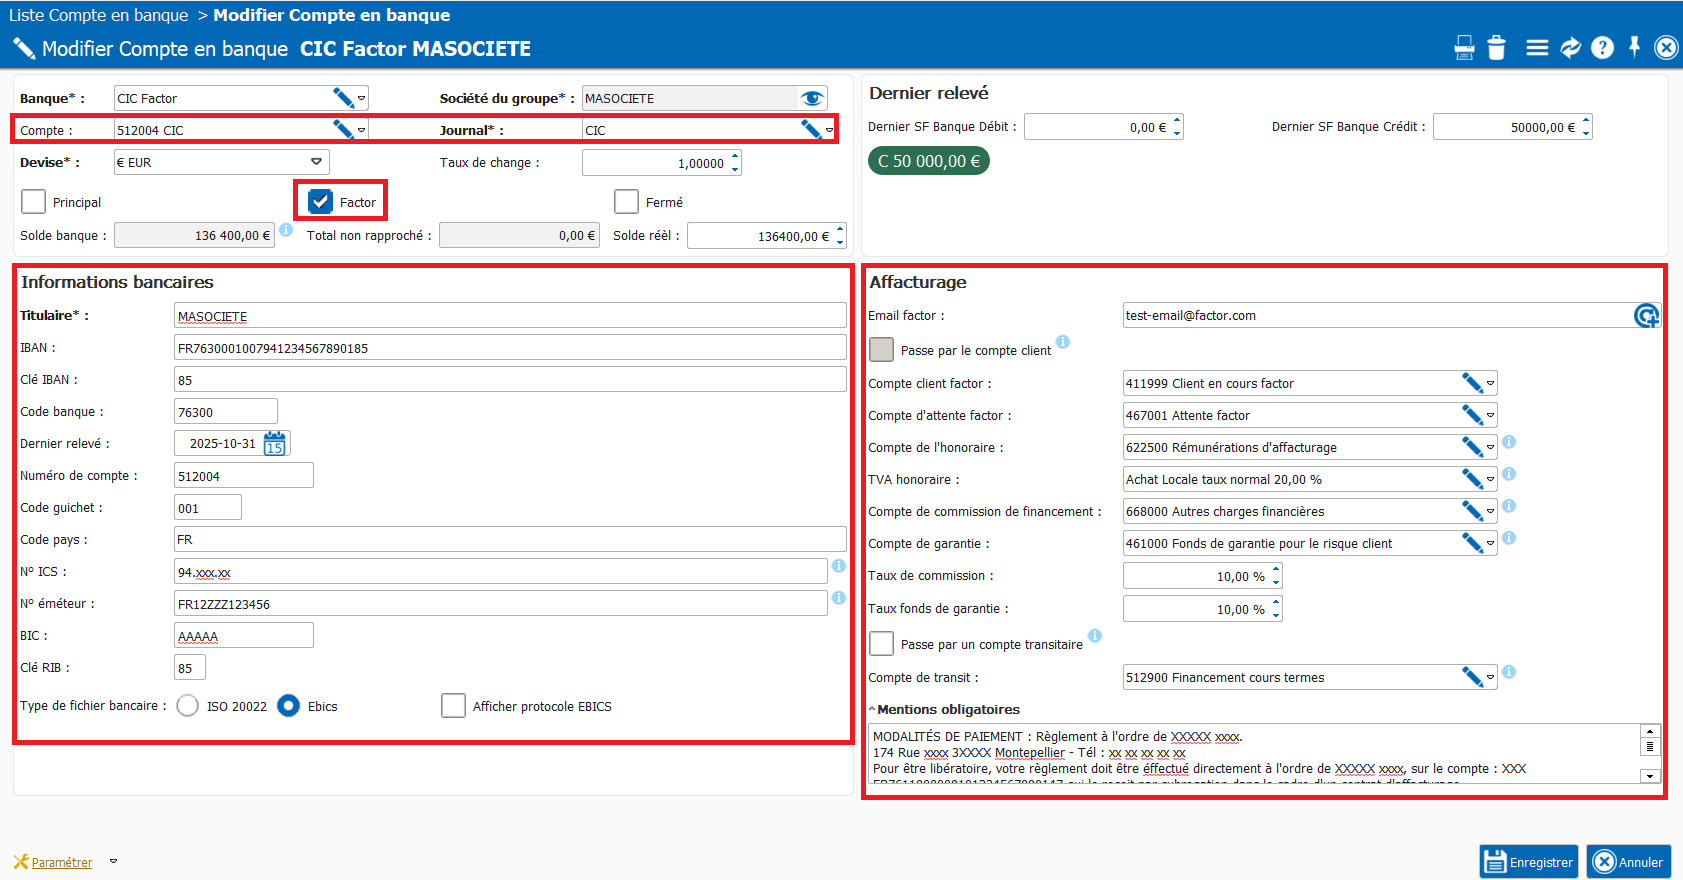Click the print icon in the header
This screenshot has height=880, width=1683.
click(1464, 48)
